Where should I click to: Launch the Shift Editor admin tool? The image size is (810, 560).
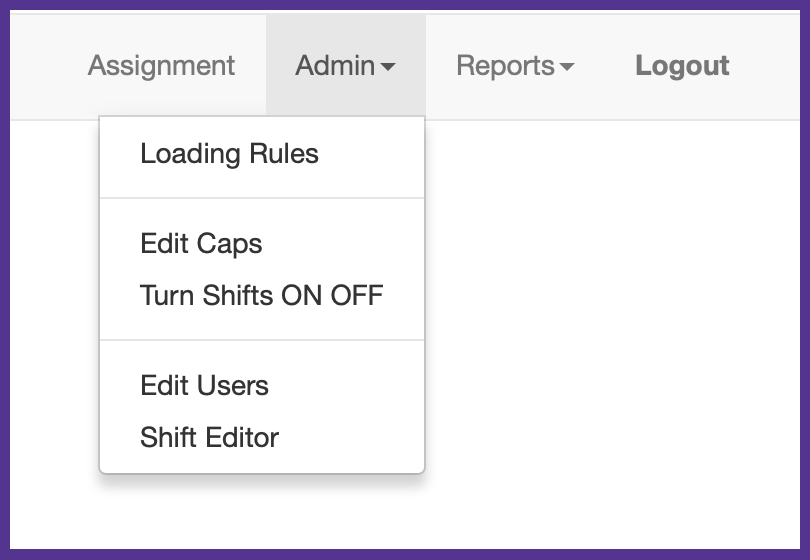point(209,438)
